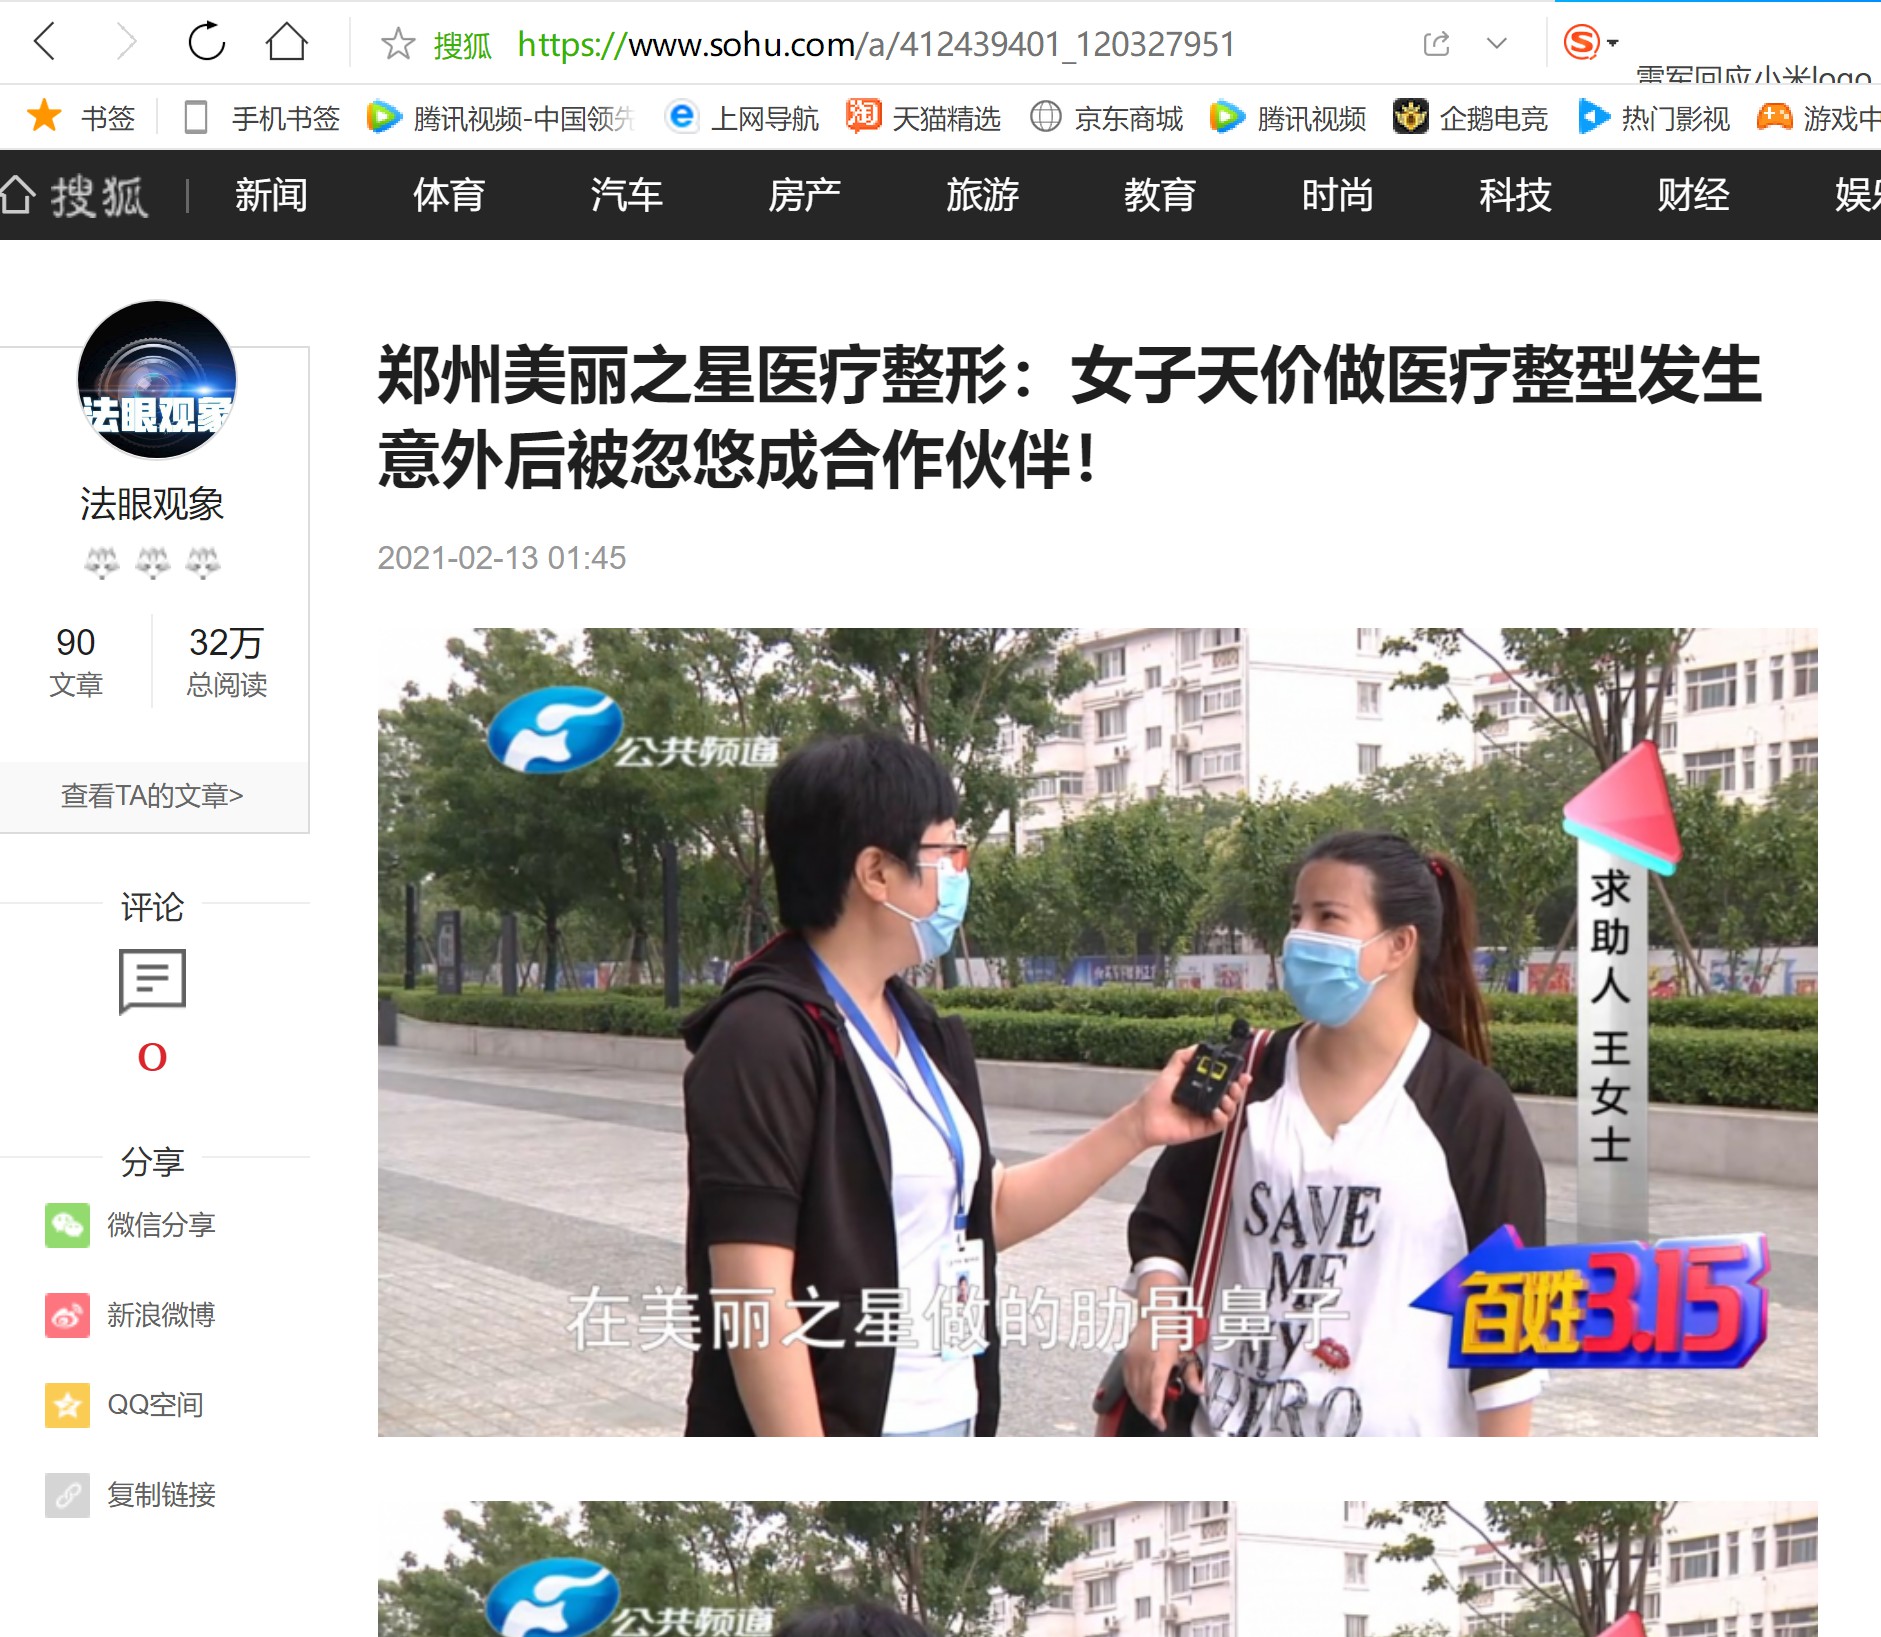
Task: Open 上网导航 bookmark
Action: pyautogui.click(x=742, y=118)
